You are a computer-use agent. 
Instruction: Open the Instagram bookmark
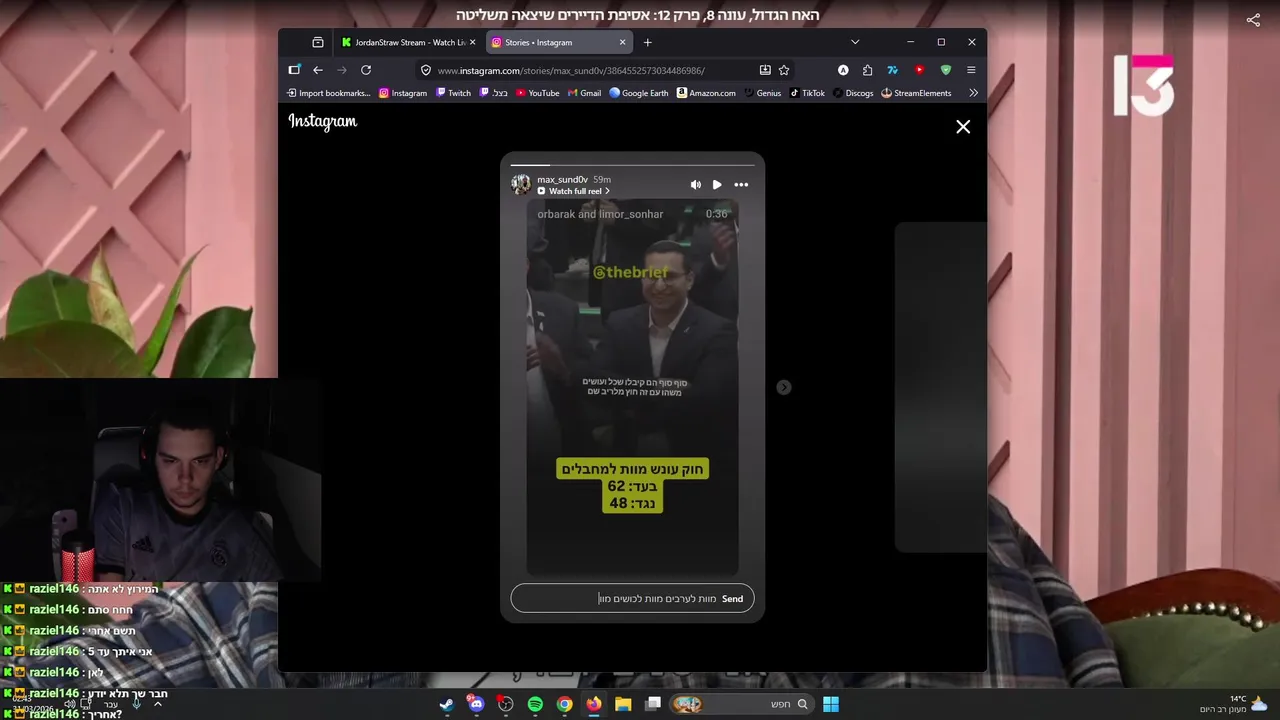(x=403, y=93)
